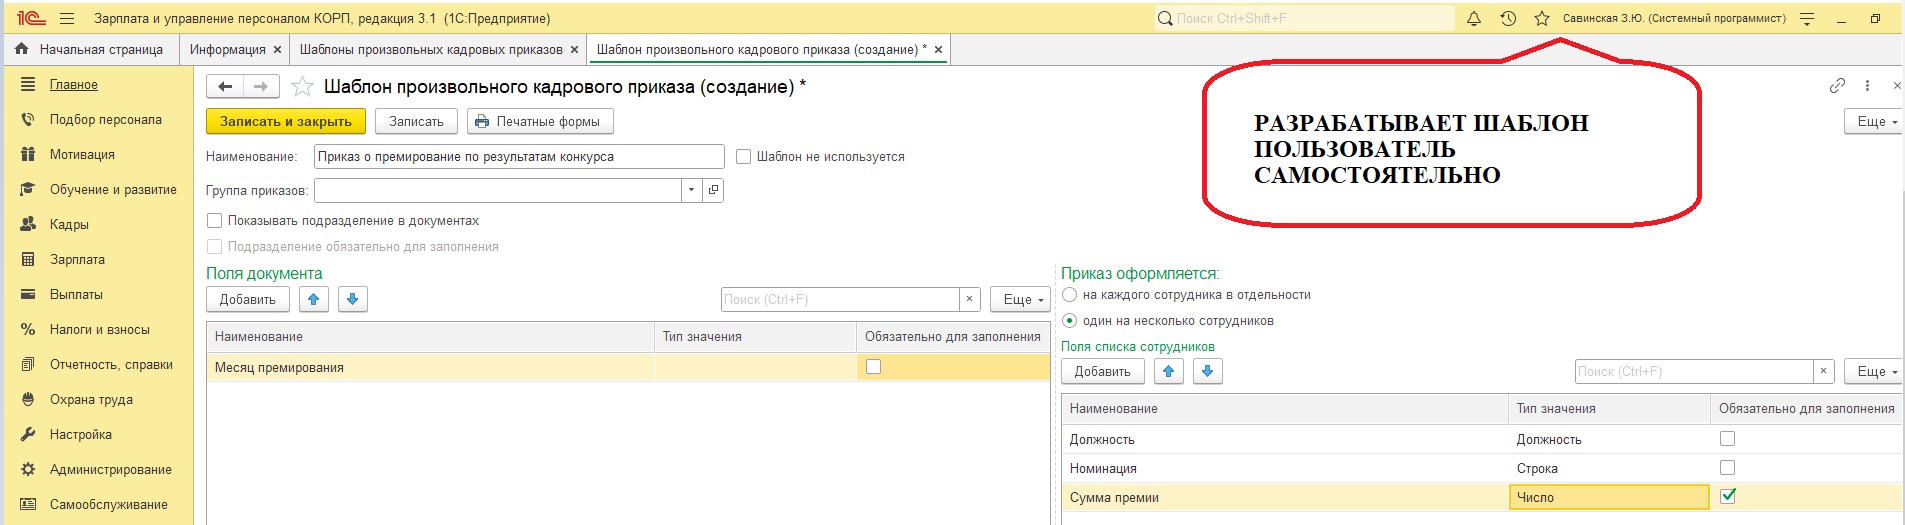Open the Зарплата section in sidebar

click(x=77, y=259)
